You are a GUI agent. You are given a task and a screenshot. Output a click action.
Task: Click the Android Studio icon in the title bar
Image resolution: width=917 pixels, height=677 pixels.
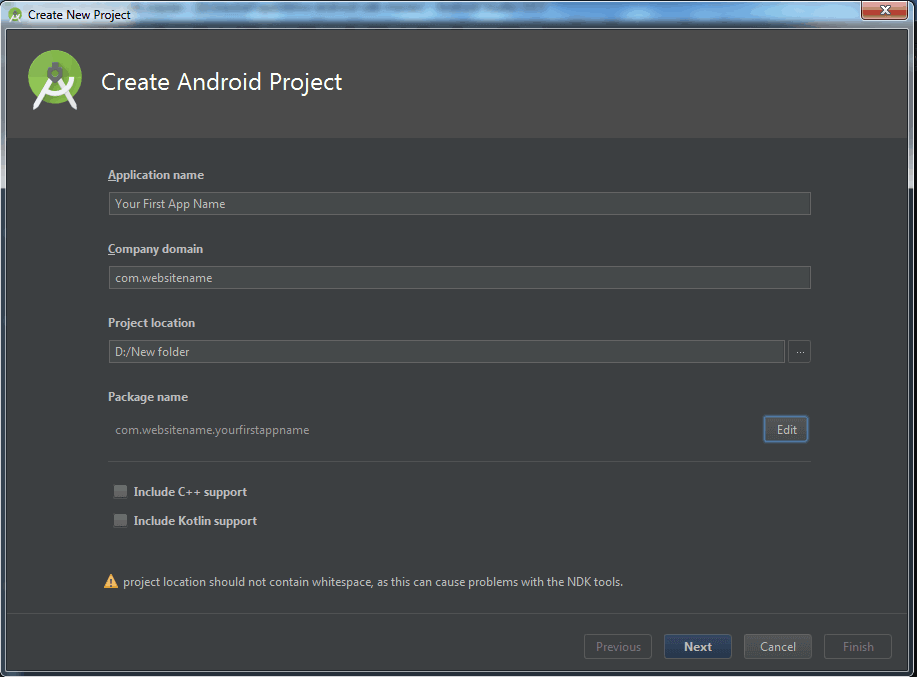click(x=15, y=15)
